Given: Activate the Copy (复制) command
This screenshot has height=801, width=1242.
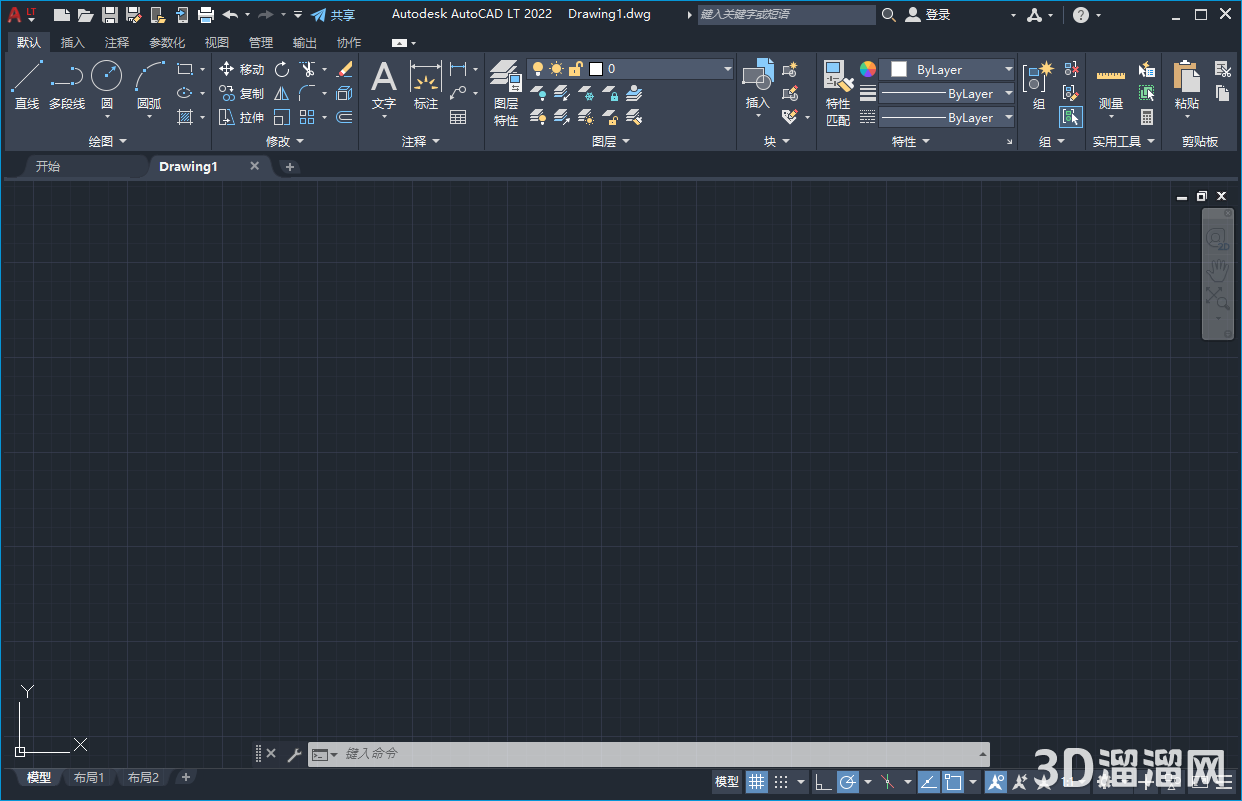Looking at the screenshot, I should pos(242,93).
